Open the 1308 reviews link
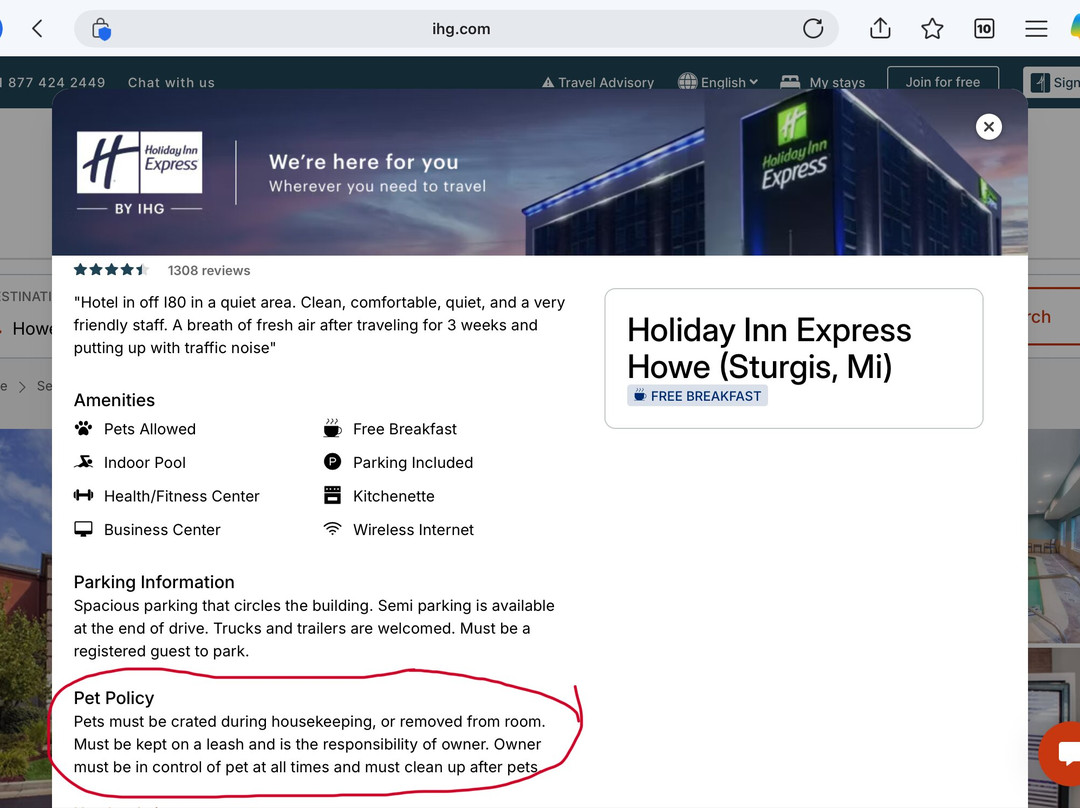 [209, 271]
